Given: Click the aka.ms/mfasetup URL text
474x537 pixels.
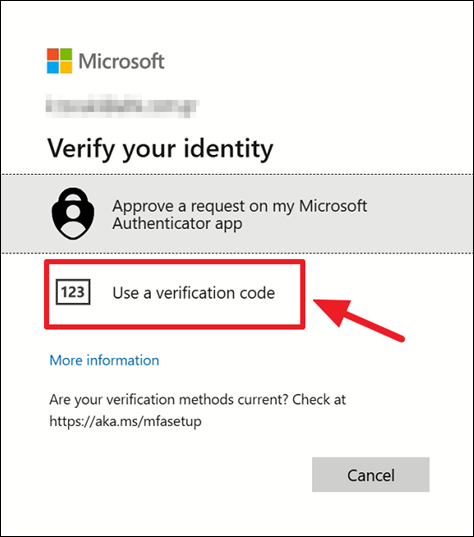Looking at the screenshot, I should point(126,421).
